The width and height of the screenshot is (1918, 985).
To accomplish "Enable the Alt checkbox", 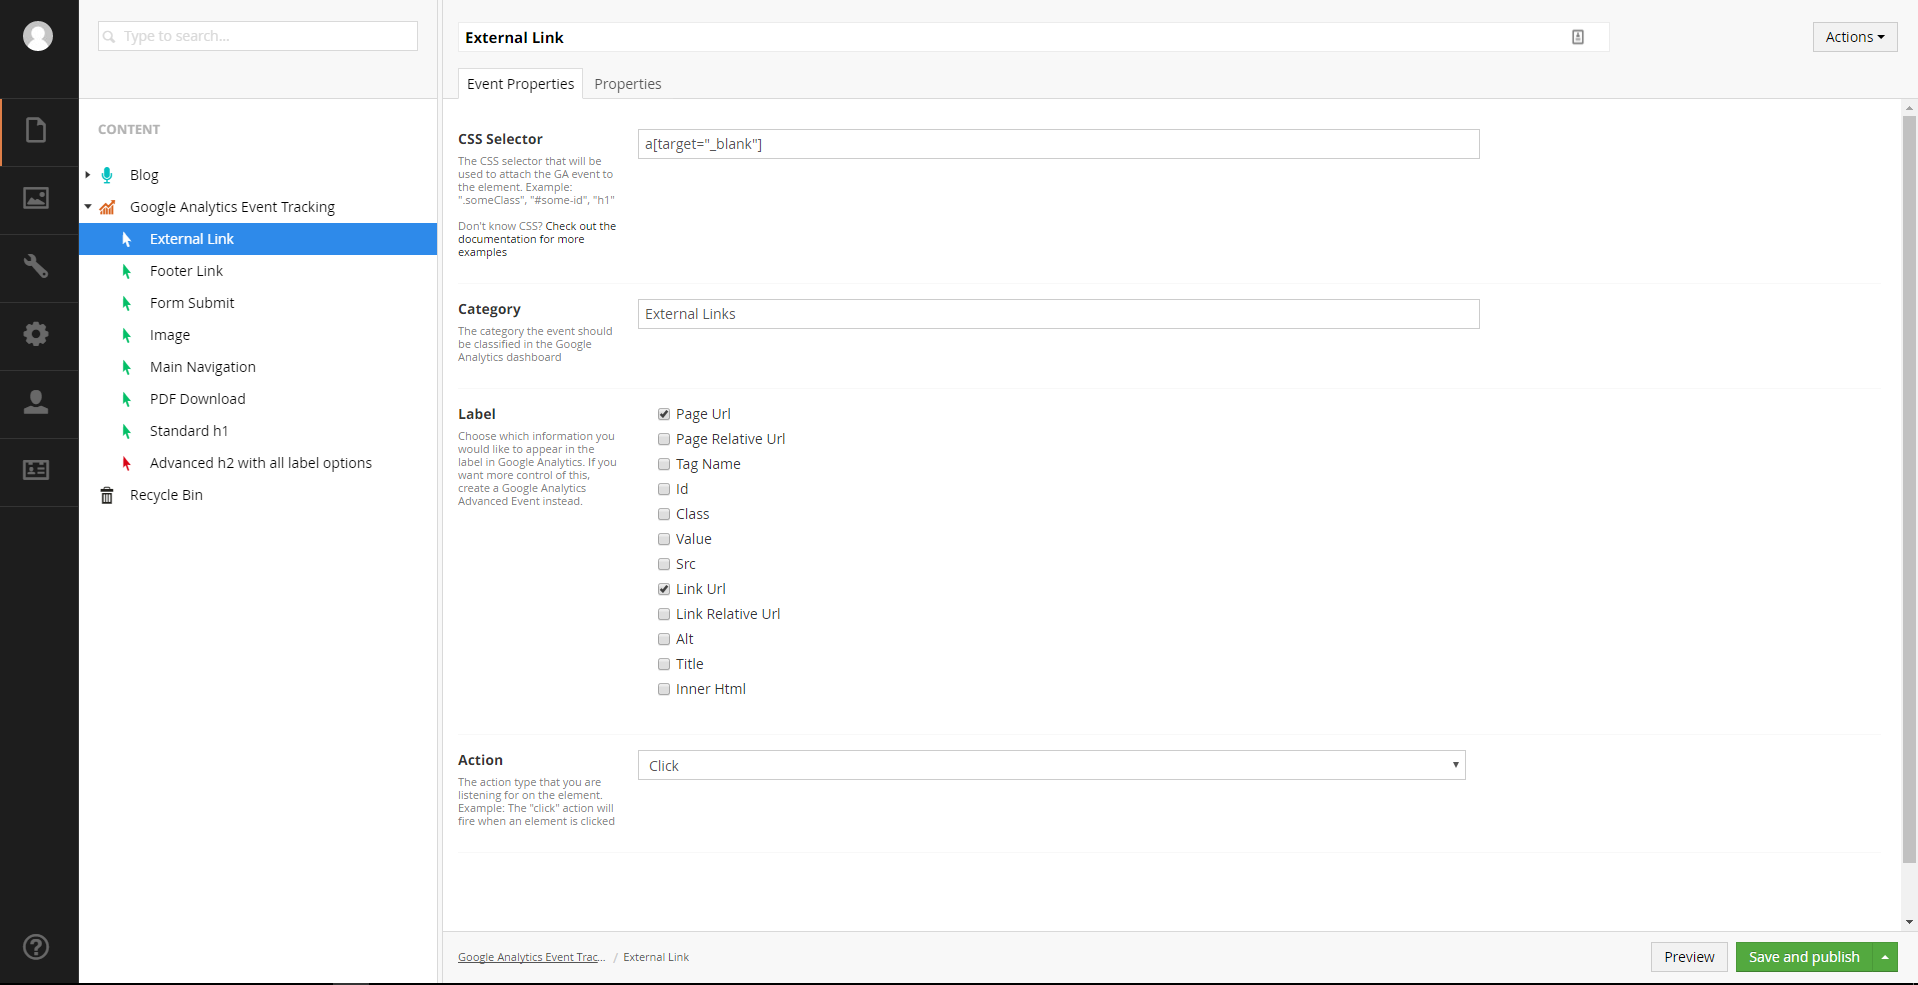I will coord(664,639).
